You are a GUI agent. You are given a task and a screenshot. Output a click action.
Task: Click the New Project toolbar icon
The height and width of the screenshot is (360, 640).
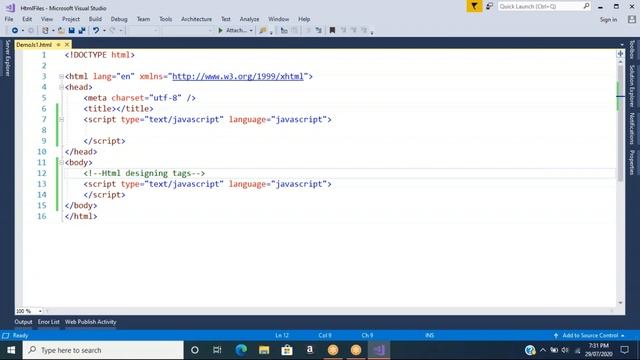[45, 30]
